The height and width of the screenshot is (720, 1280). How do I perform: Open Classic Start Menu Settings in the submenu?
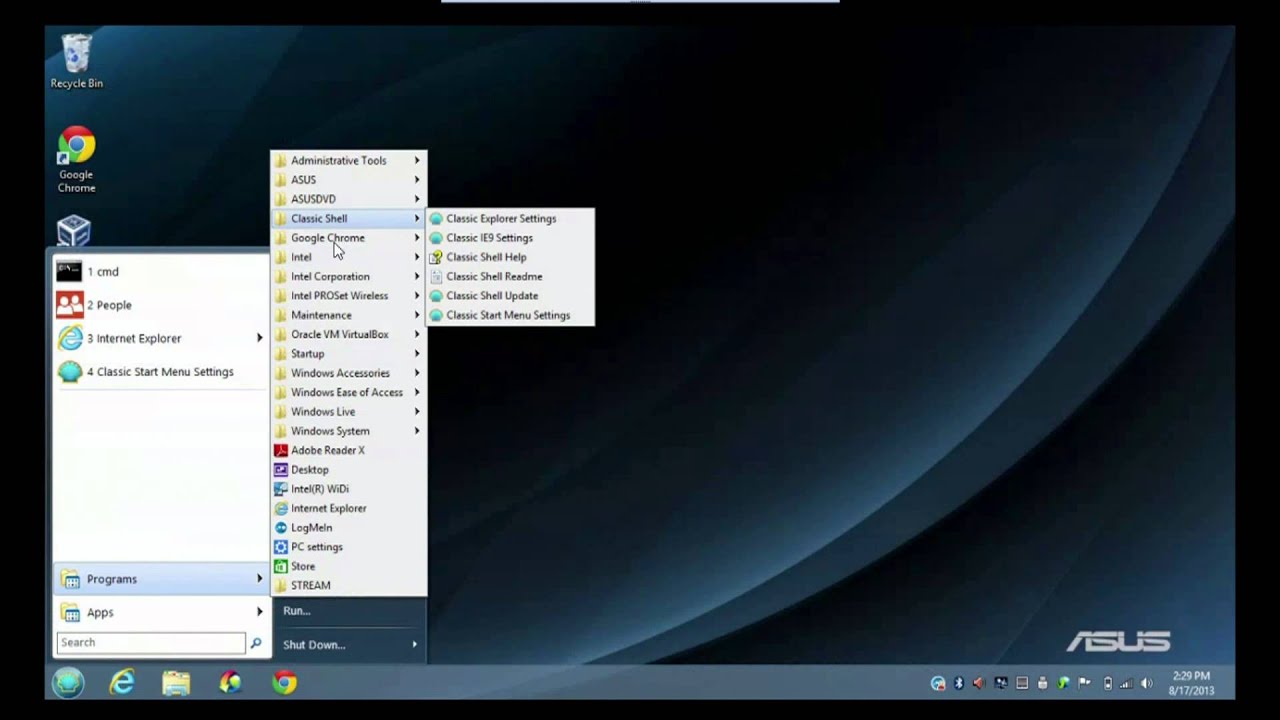pyautogui.click(x=510, y=315)
